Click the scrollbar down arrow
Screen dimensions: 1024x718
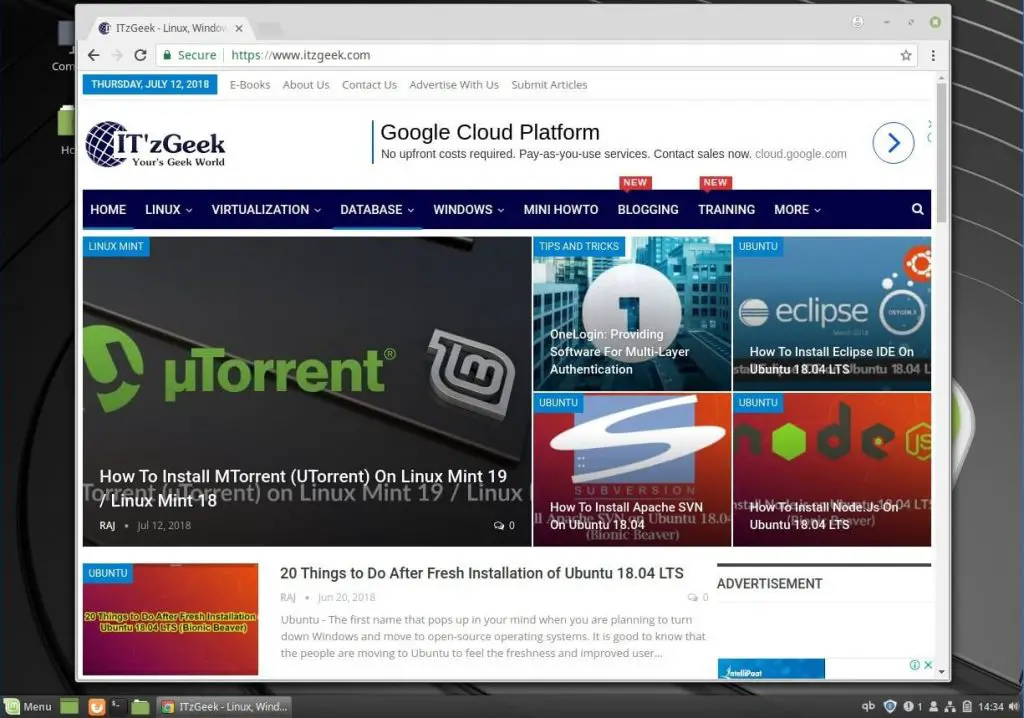941,671
